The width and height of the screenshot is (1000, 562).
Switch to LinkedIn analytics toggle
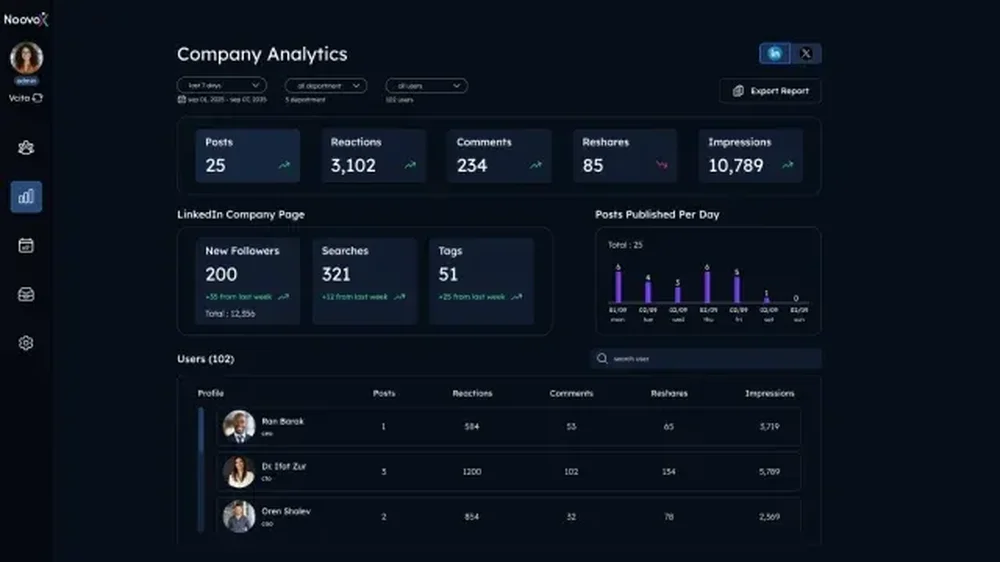tap(775, 54)
